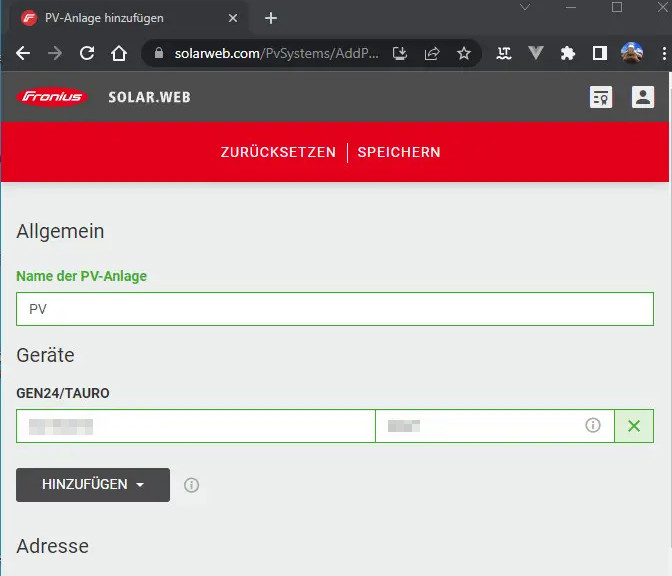Open the certificate badge icon in the header
Image resolution: width=672 pixels, height=576 pixels.
600,97
